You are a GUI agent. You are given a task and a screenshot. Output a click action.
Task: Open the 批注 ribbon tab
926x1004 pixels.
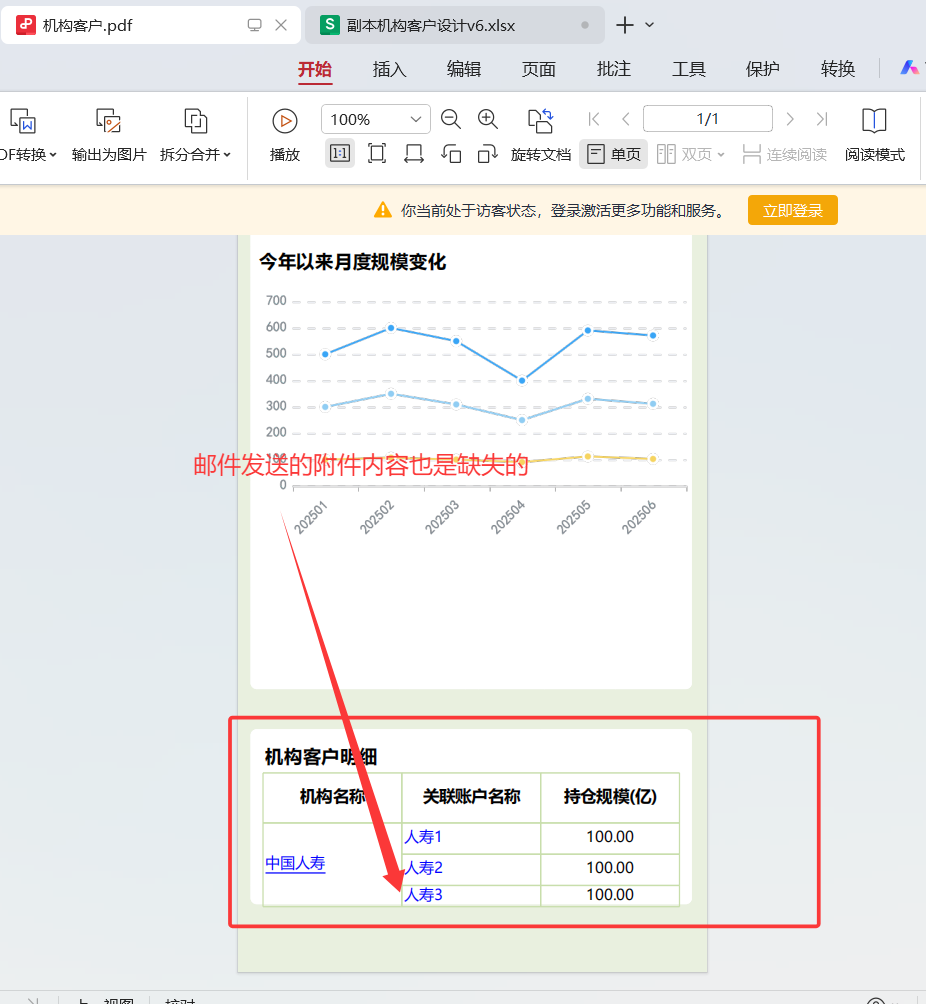point(613,69)
